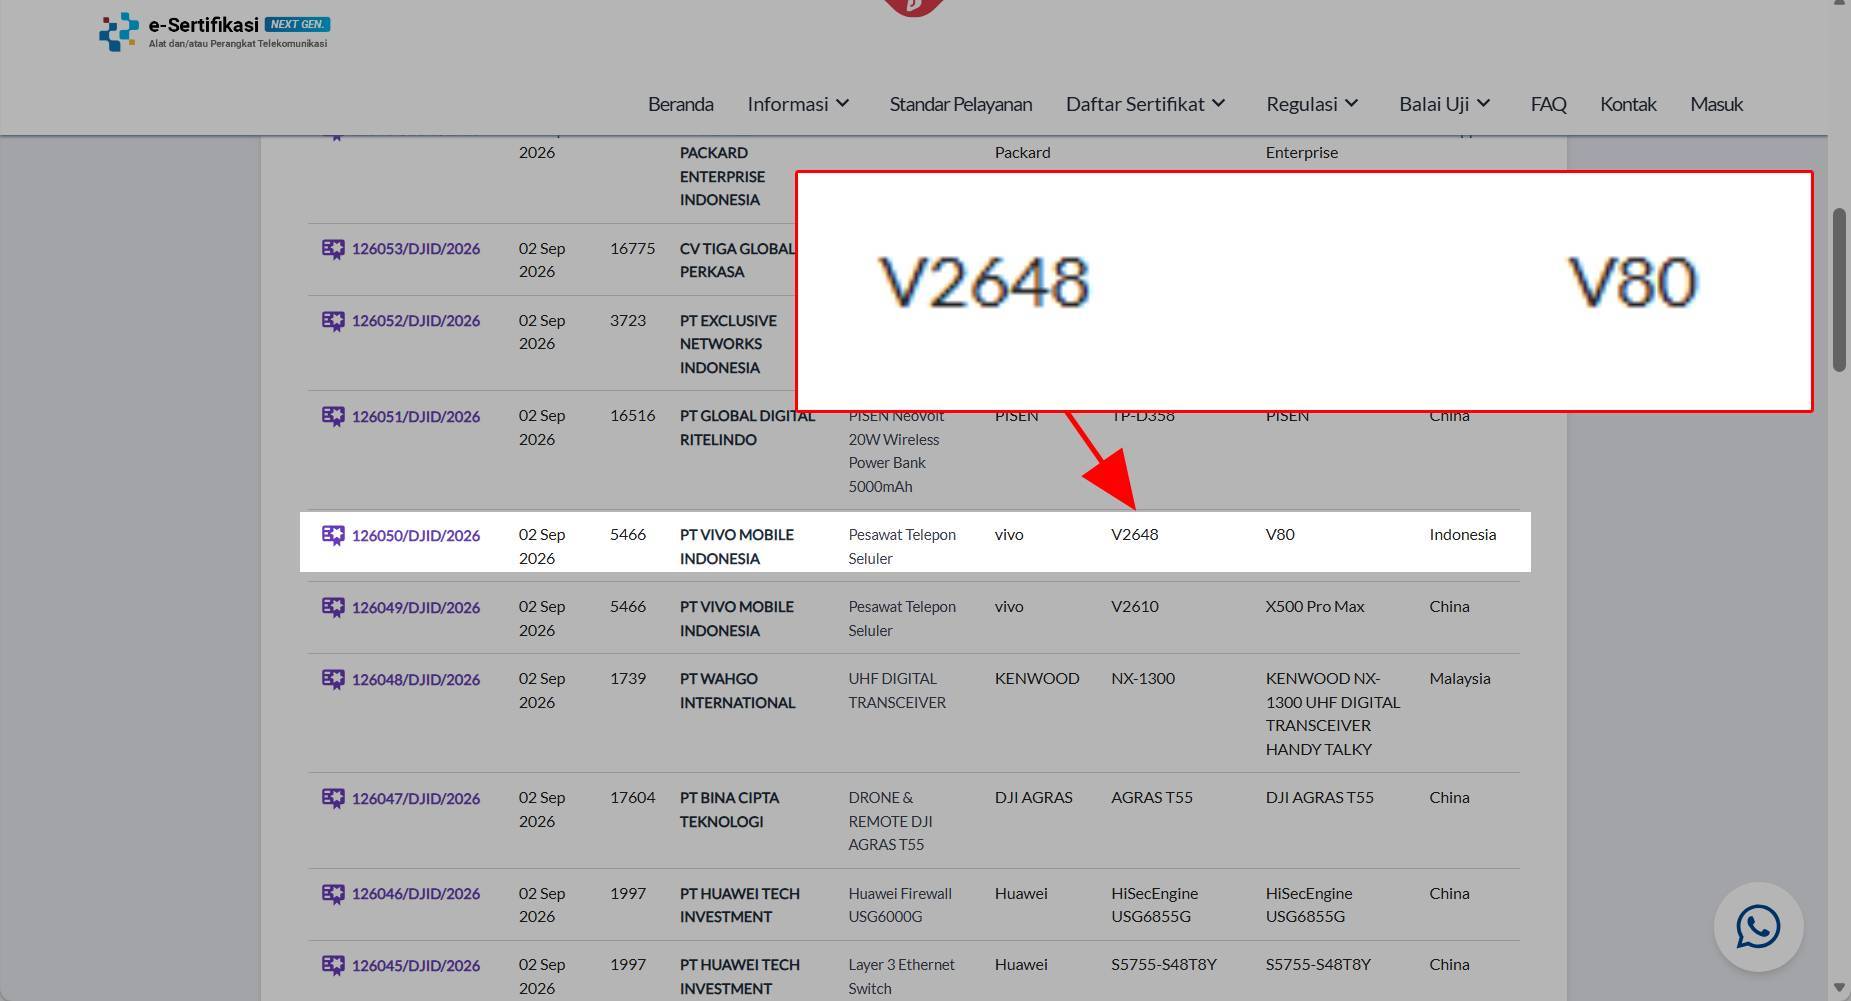Screen dimensions: 1851x1001
Task: Click the number 16516 cell
Action: 632,416
